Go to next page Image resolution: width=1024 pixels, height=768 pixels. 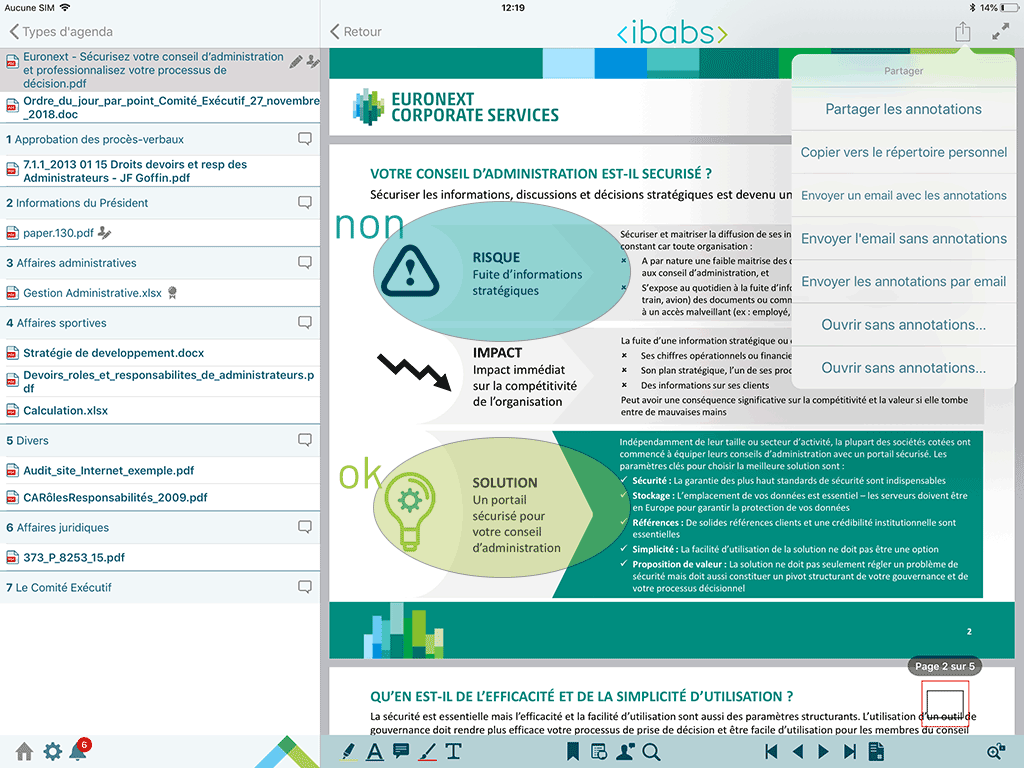pos(824,752)
